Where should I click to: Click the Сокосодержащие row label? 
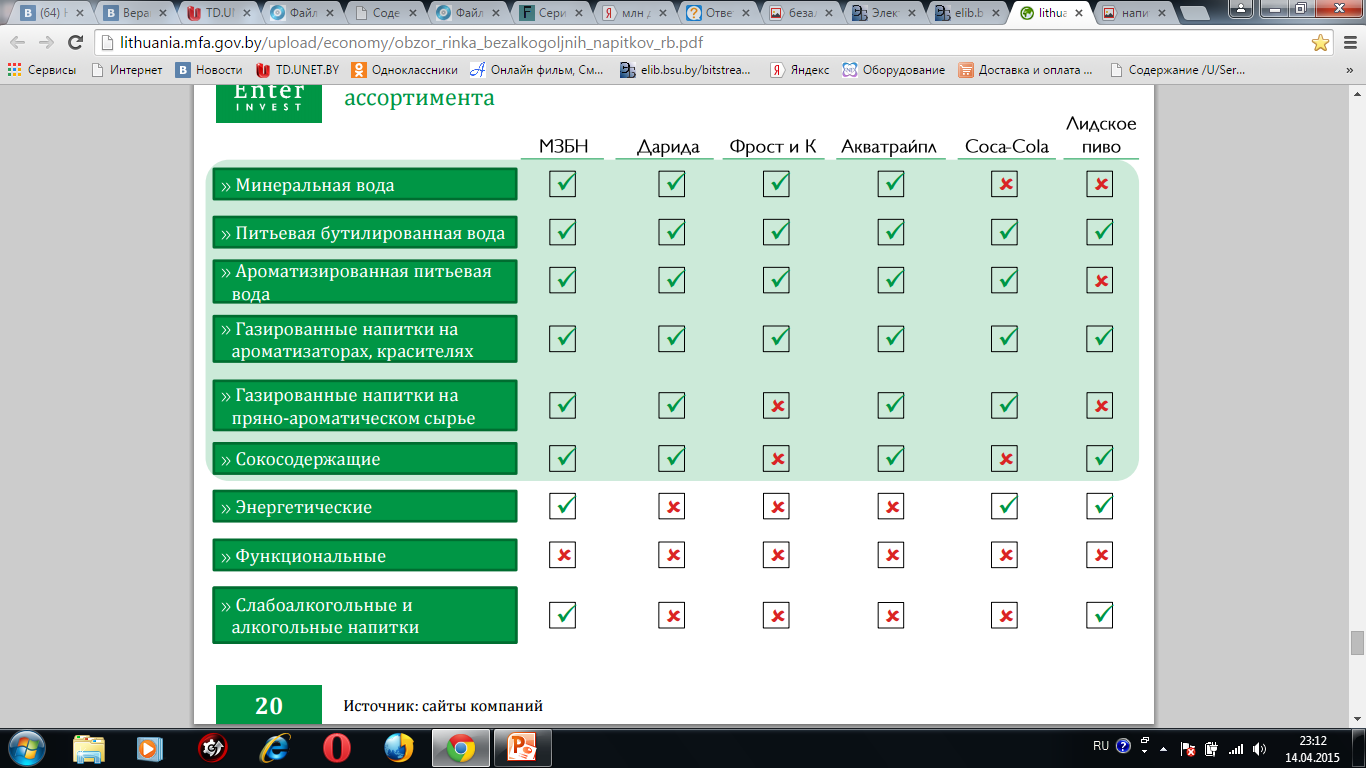tap(365, 459)
